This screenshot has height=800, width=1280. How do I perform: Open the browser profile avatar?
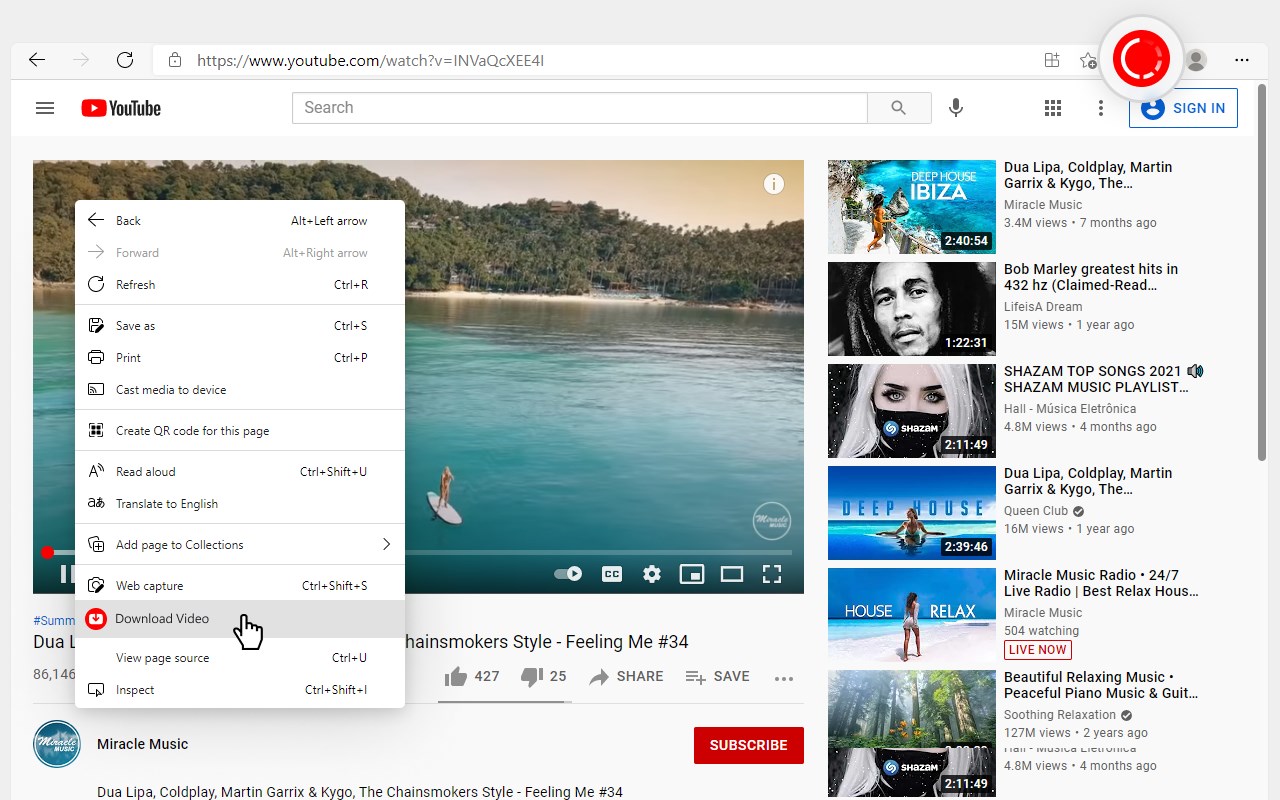(1196, 60)
